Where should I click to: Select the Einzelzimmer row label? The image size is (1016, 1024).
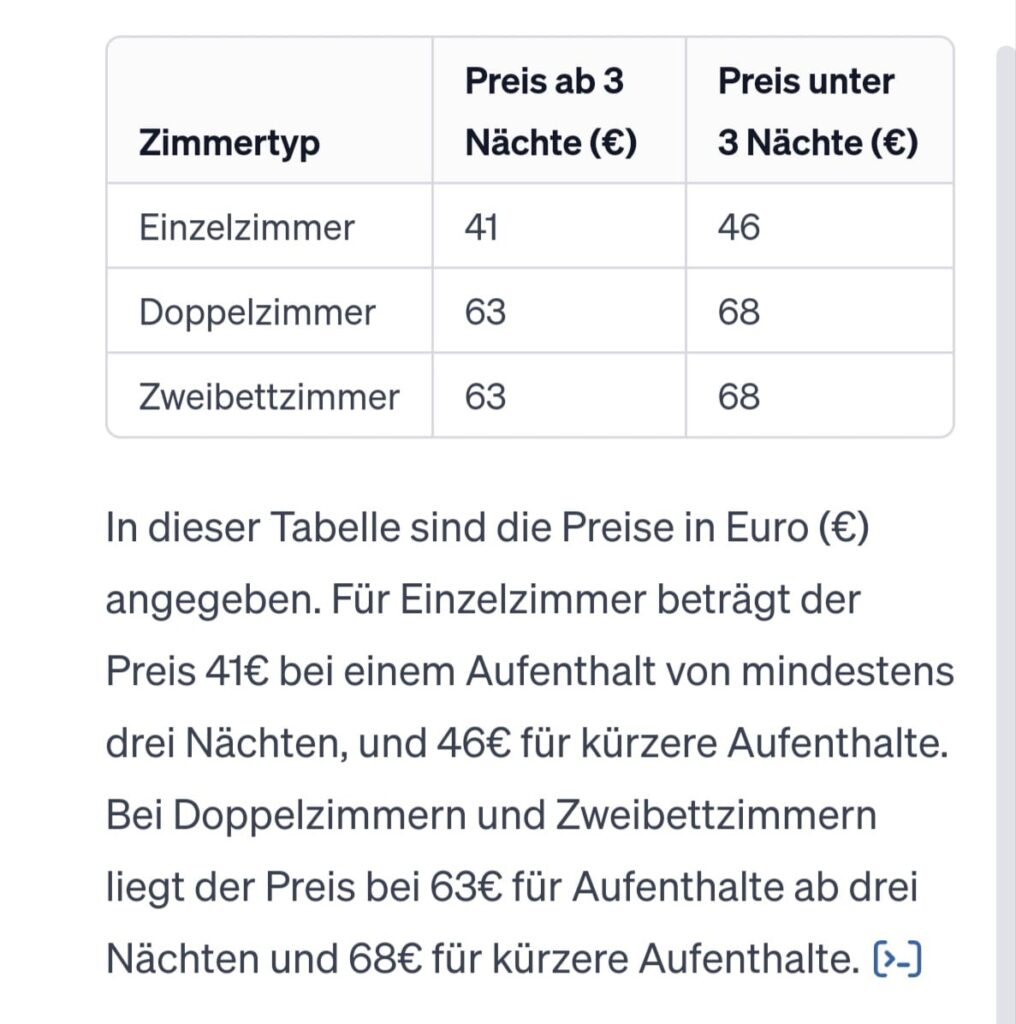(x=246, y=227)
